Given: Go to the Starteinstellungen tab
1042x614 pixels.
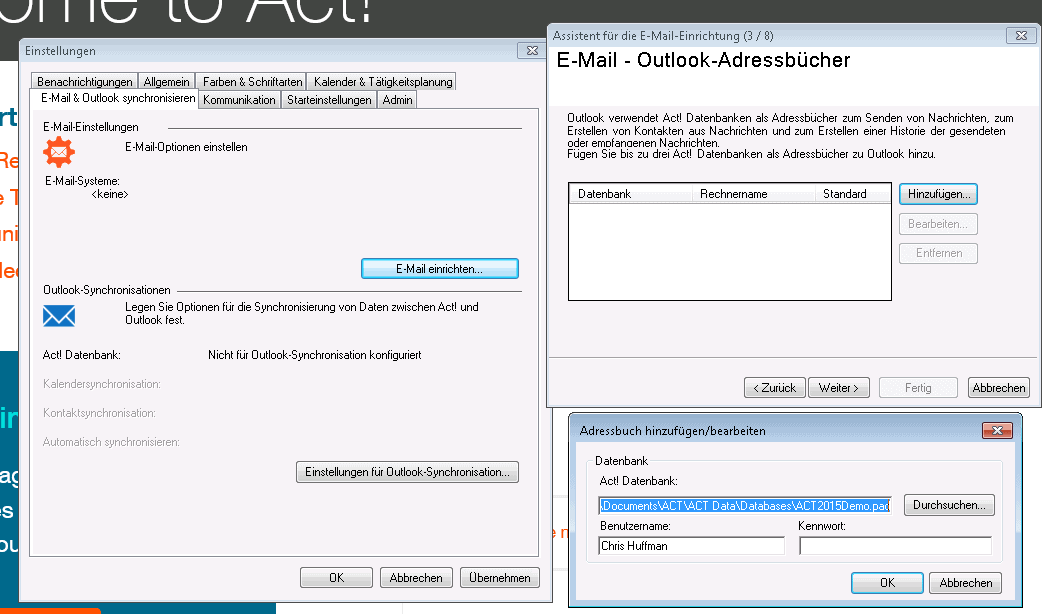Looking at the screenshot, I should 329,100.
